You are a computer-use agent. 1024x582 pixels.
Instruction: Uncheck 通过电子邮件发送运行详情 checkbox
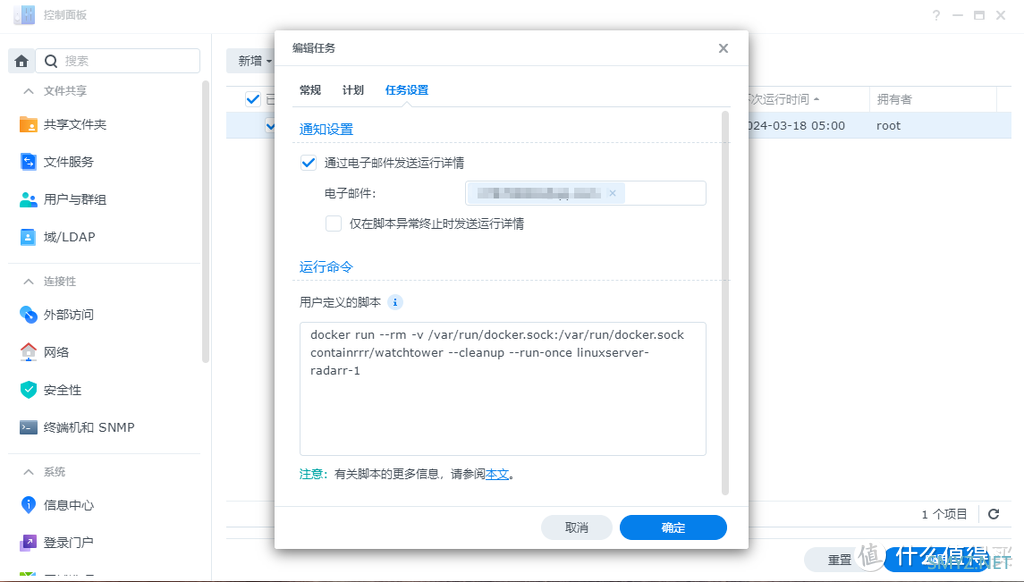308,162
